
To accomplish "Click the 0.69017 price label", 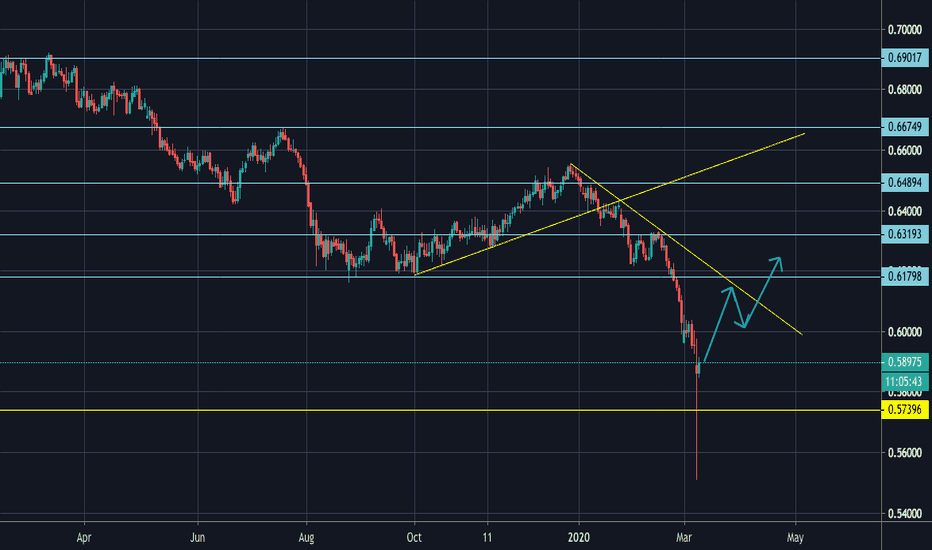I will tap(905, 58).
